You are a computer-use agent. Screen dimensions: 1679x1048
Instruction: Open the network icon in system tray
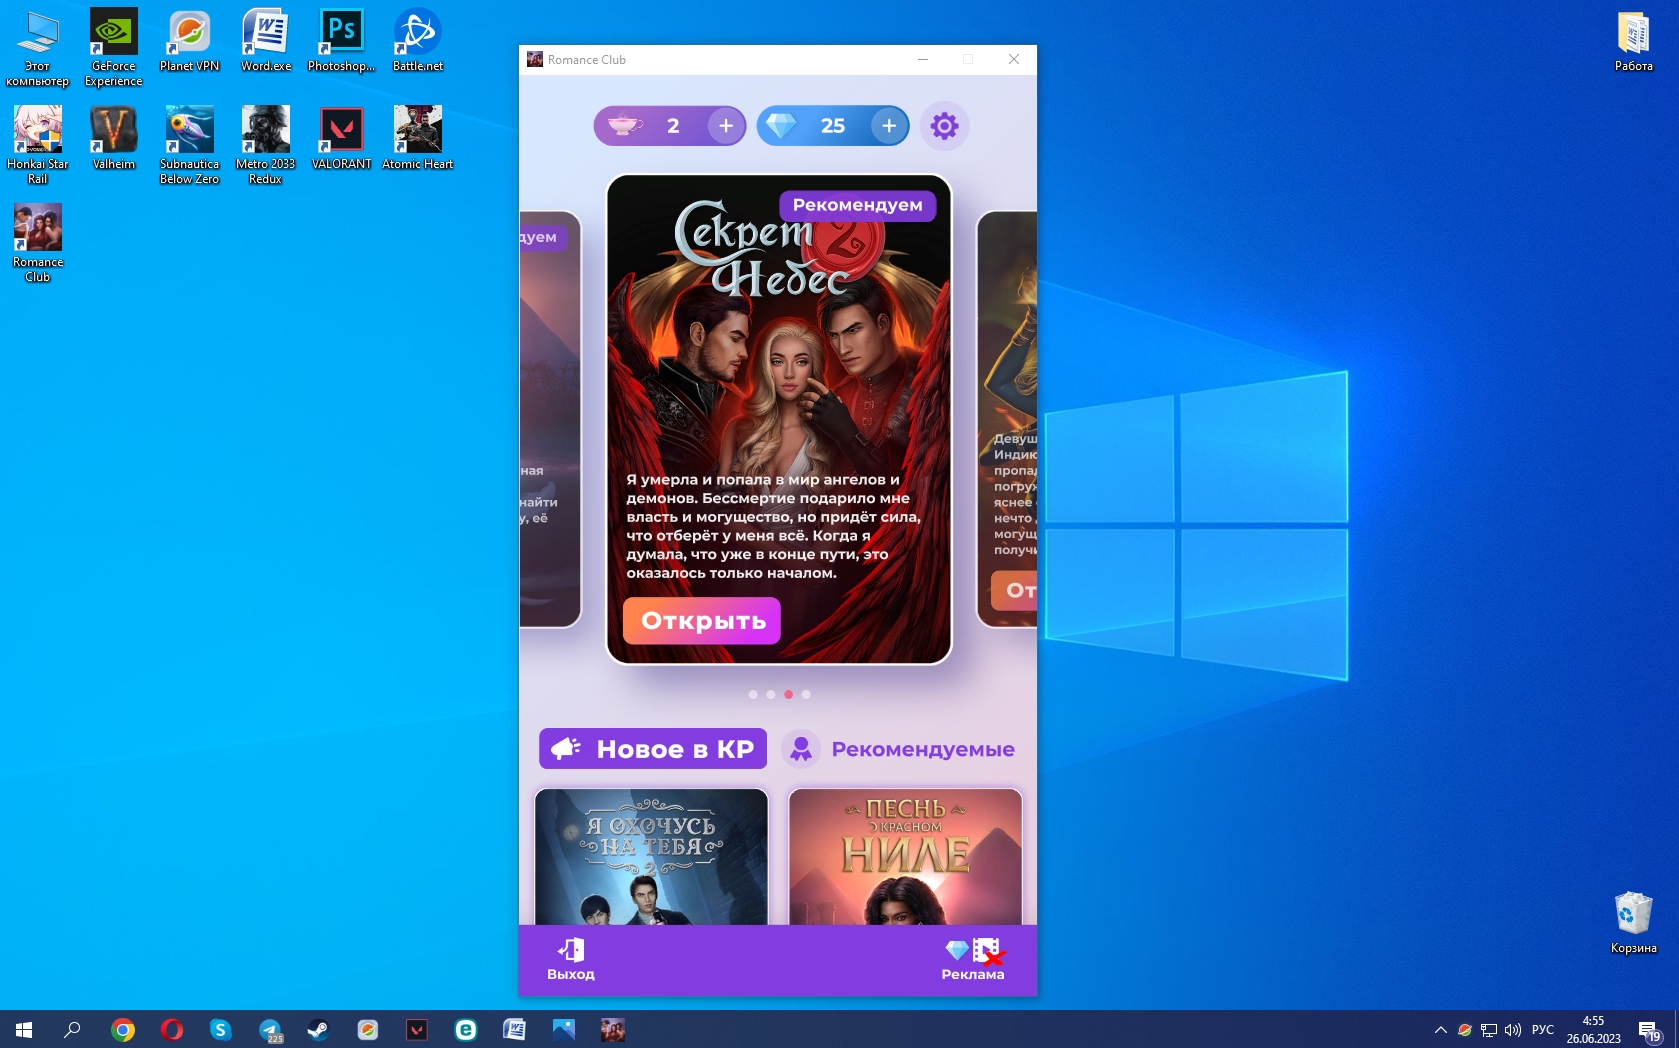click(1489, 1029)
